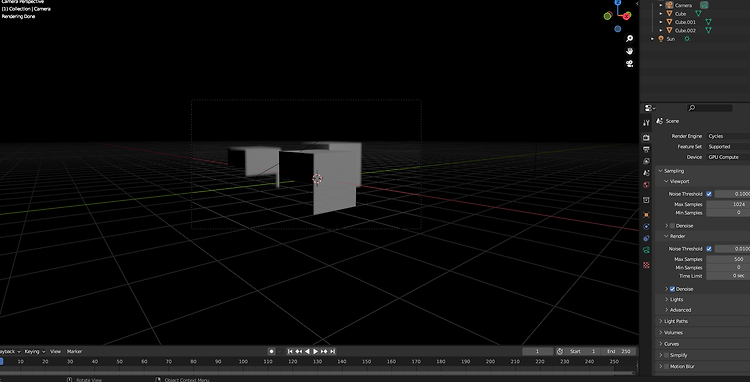Image resolution: width=750 pixels, height=382 pixels.
Task: Open the Tool properties tab
Action: 646,123
